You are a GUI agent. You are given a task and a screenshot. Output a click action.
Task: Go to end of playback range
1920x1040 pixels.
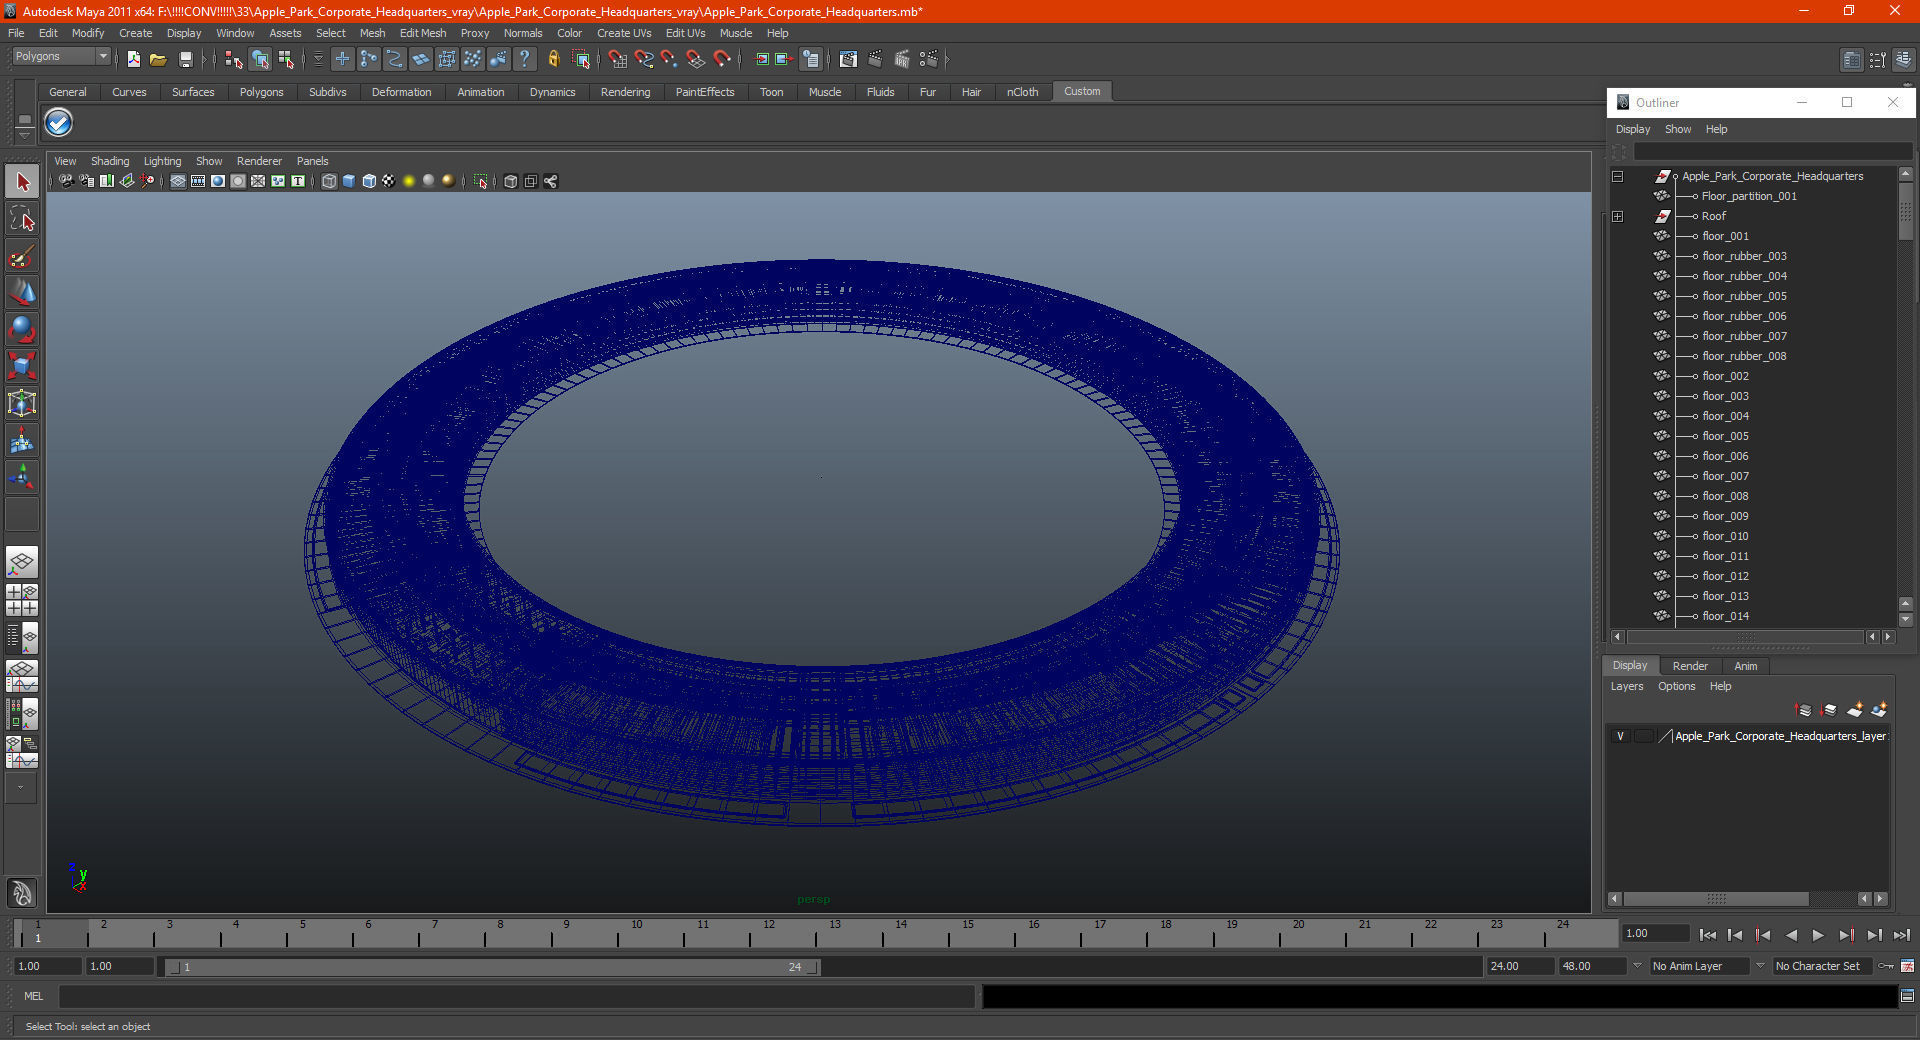(1902, 935)
